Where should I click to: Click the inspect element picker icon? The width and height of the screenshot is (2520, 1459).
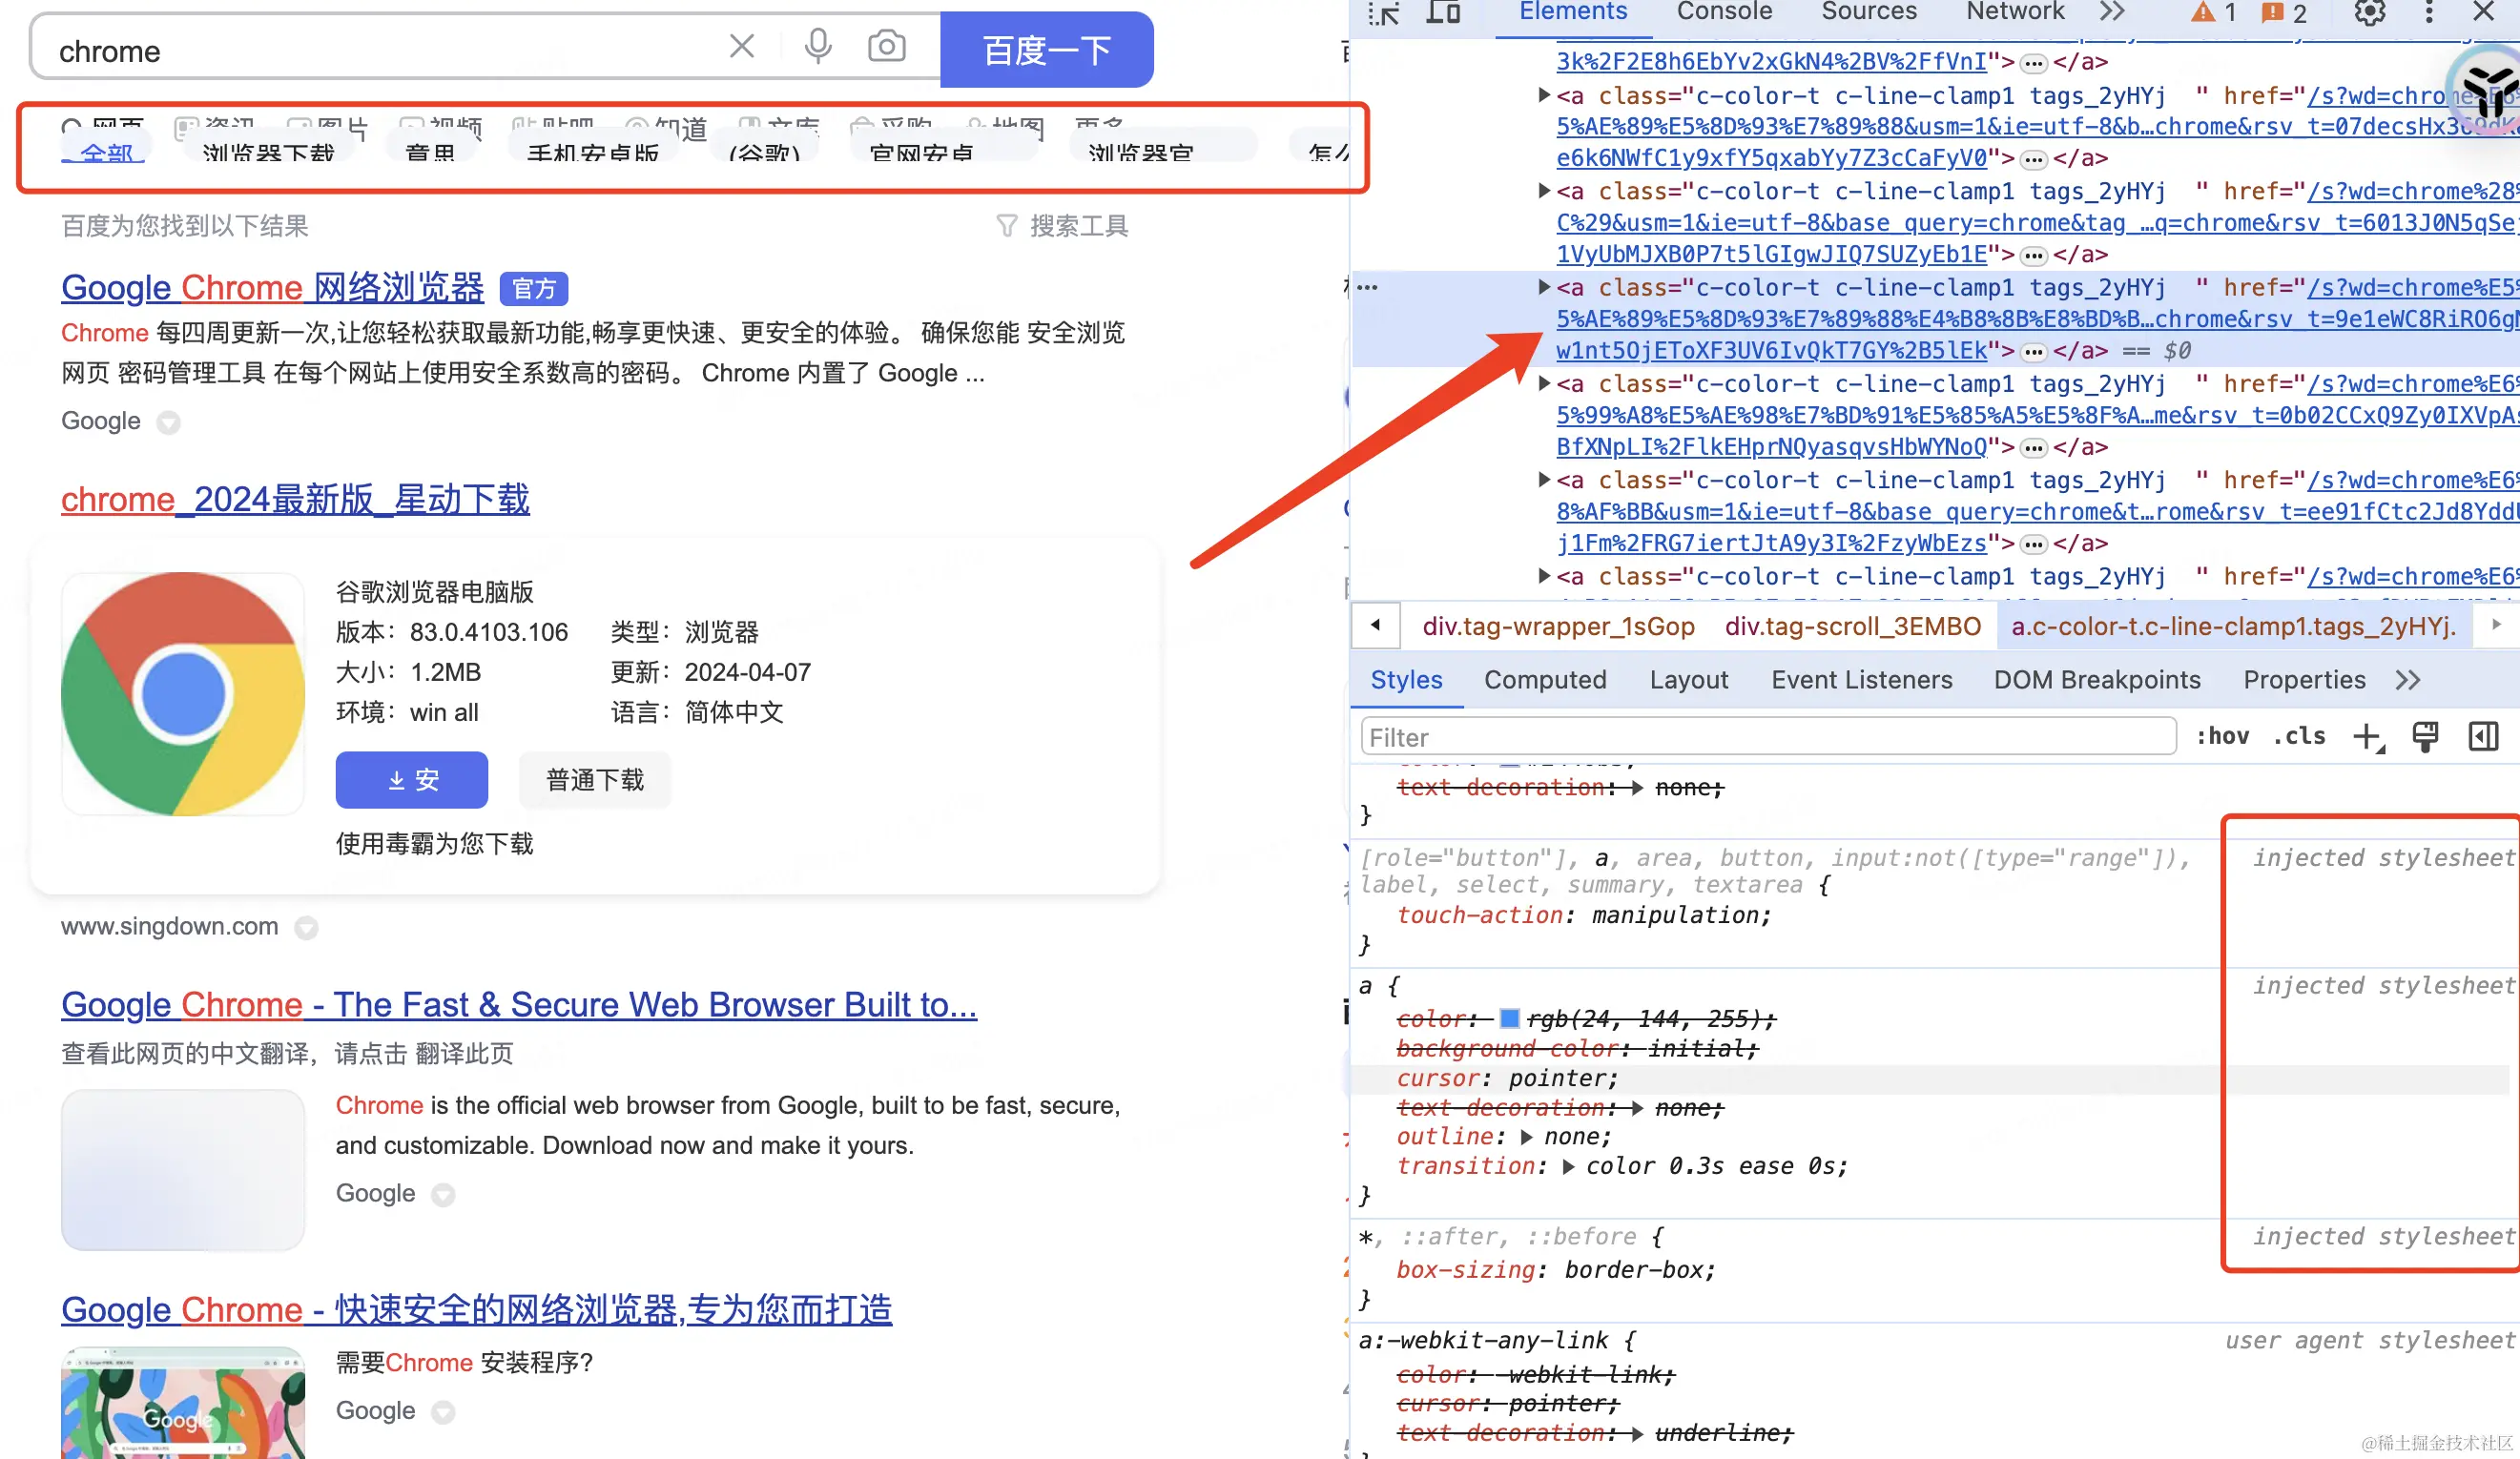pyautogui.click(x=1384, y=13)
